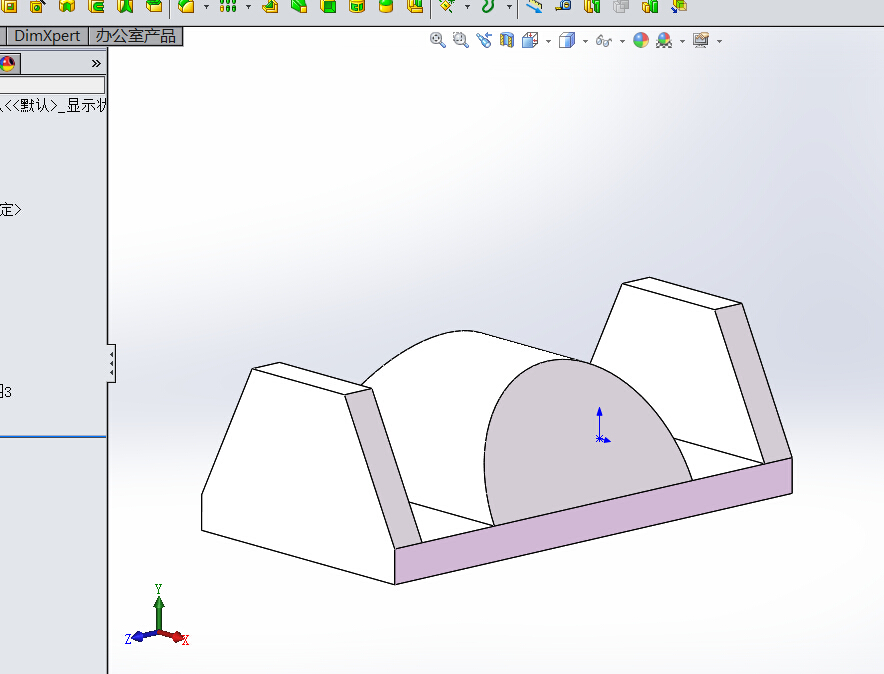Select the <<默认>_显示状 tree entry
This screenshot has width=884, height=674.
(x=54, y=105)
